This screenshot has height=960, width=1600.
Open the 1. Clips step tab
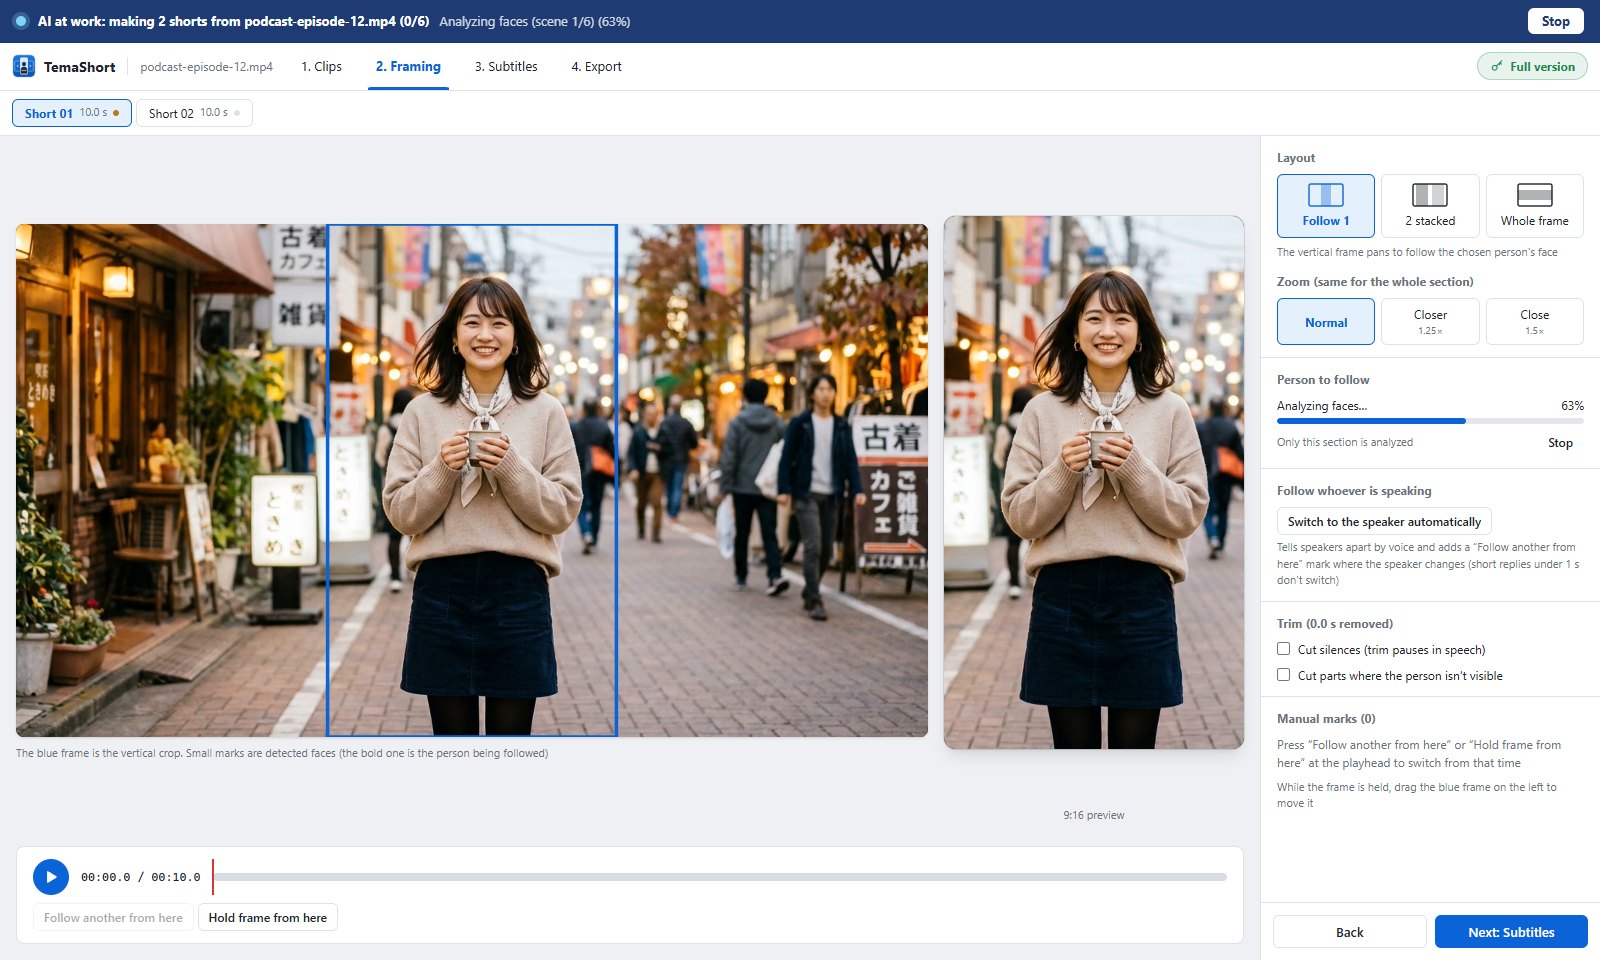click(x=321, y=66)
